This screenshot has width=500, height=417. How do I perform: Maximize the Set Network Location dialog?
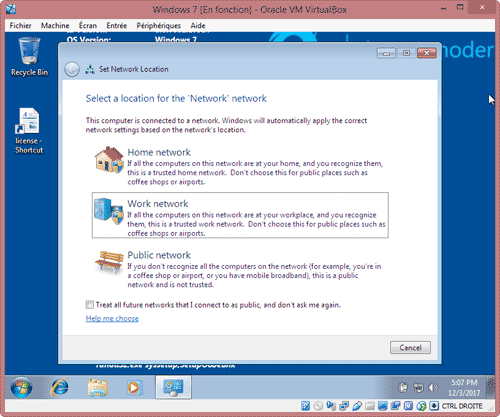(406, 53)
